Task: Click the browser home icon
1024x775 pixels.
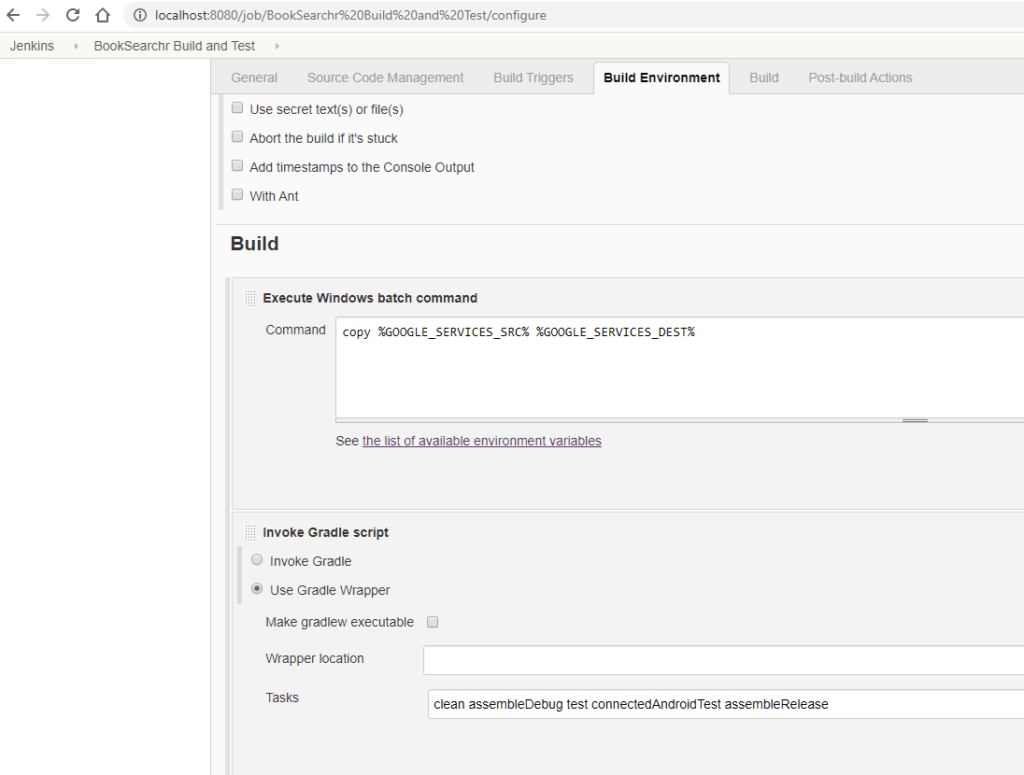Action: tap(102, 15)
